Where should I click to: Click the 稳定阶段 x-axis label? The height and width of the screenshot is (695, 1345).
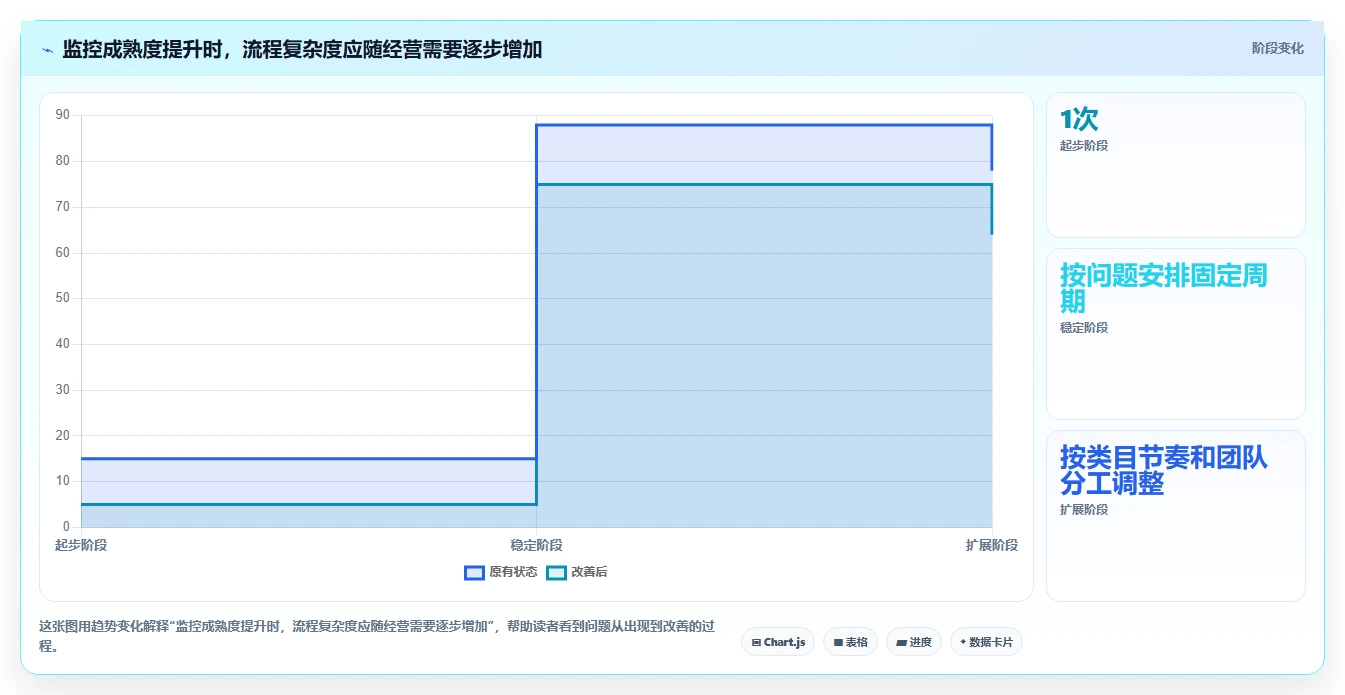(536, 545)
